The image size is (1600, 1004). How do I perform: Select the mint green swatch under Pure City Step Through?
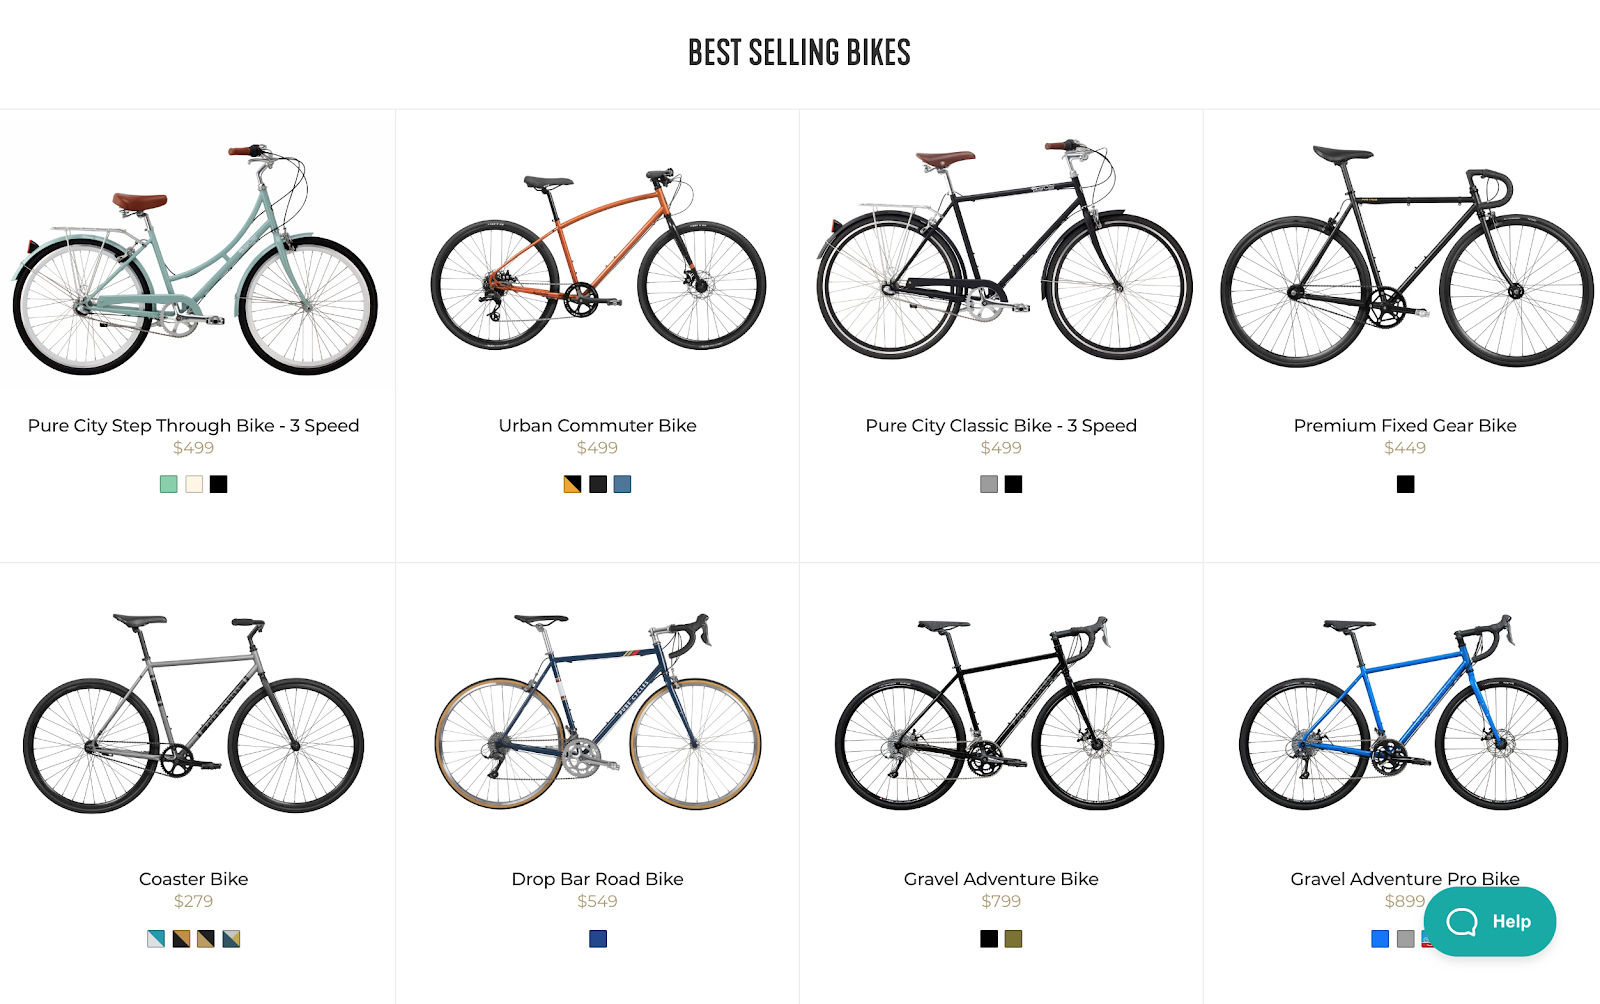[168, 484]
